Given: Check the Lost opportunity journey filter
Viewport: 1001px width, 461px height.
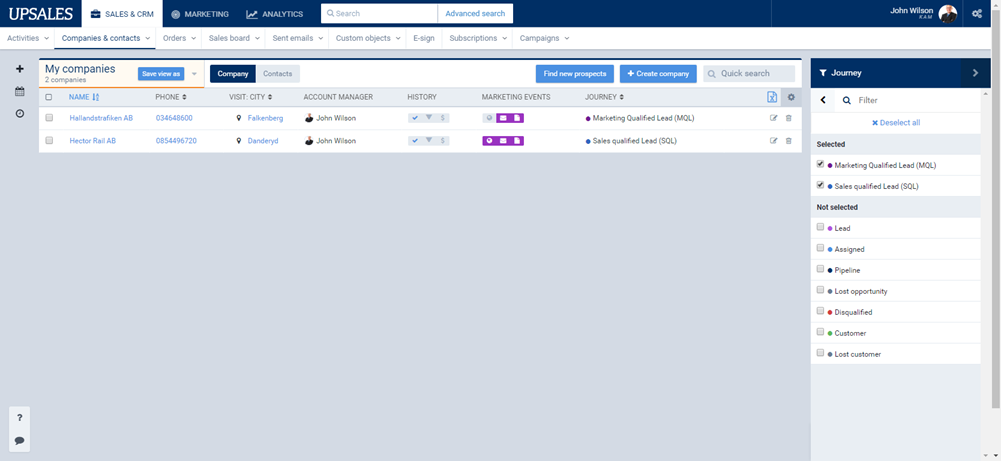Looking at the screenshot, I should click(x=820, y=291).
